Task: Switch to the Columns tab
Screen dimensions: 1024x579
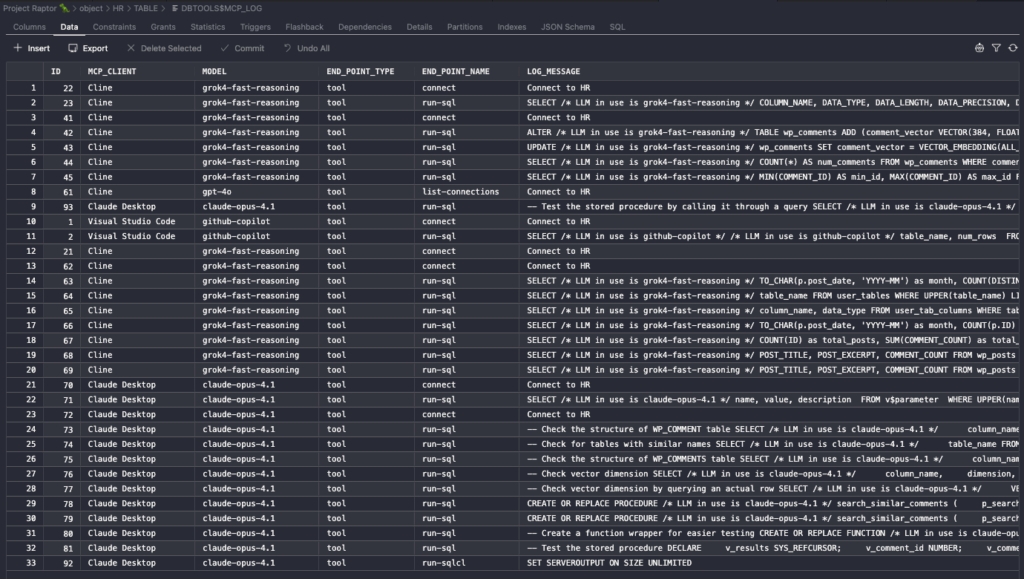Action: (29, 27)
